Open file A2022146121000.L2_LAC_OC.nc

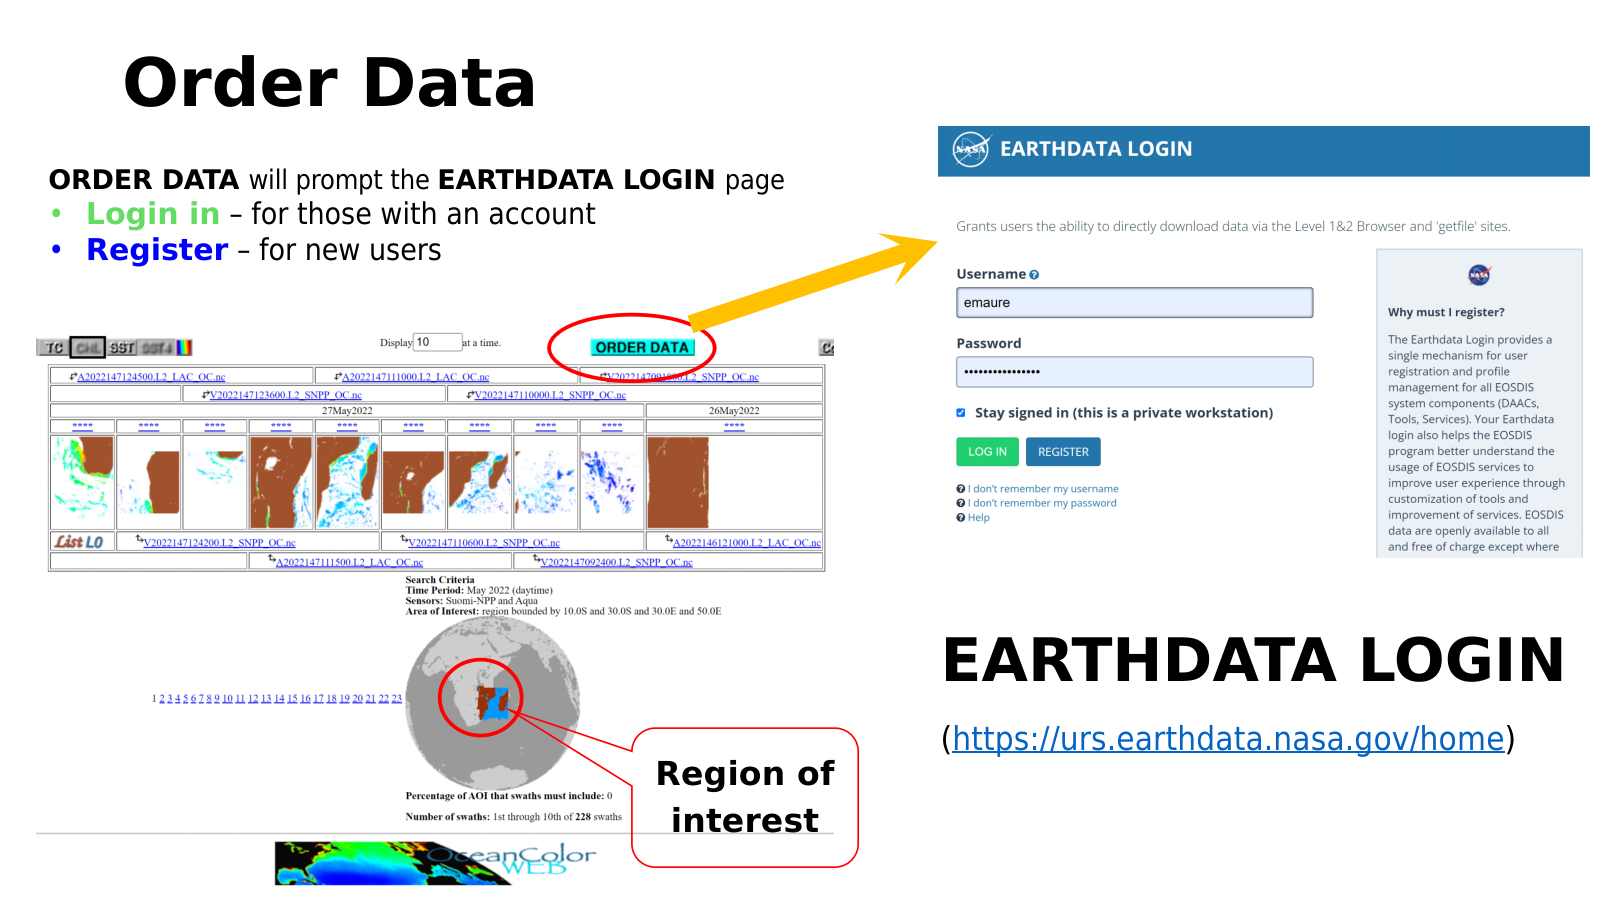coord(747,543)
